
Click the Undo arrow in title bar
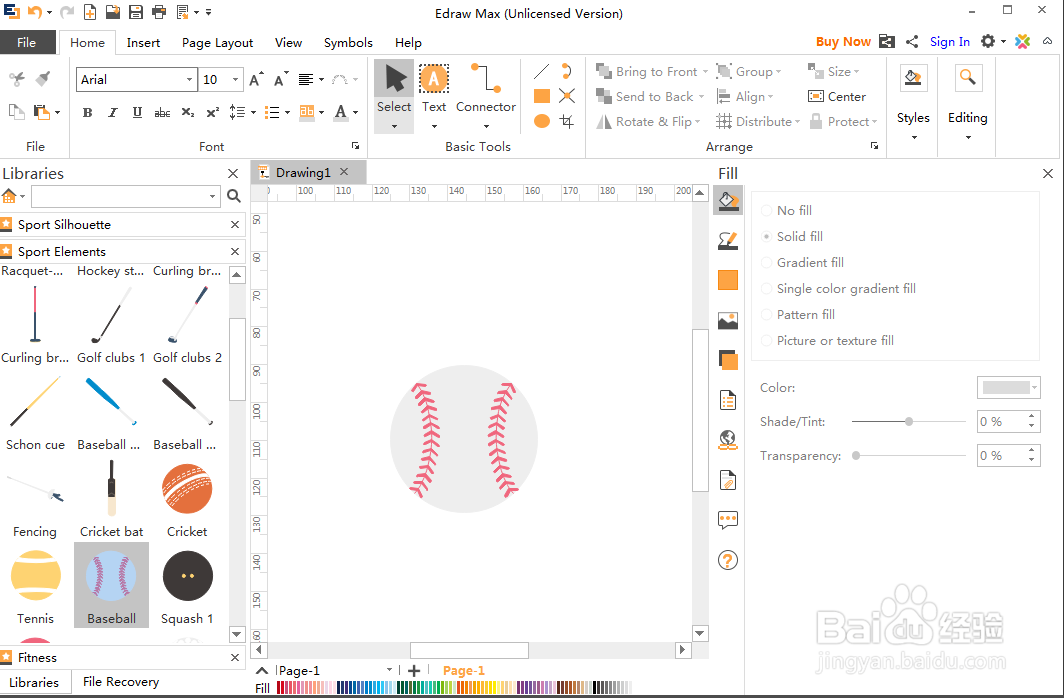click(x=34, y=12)
